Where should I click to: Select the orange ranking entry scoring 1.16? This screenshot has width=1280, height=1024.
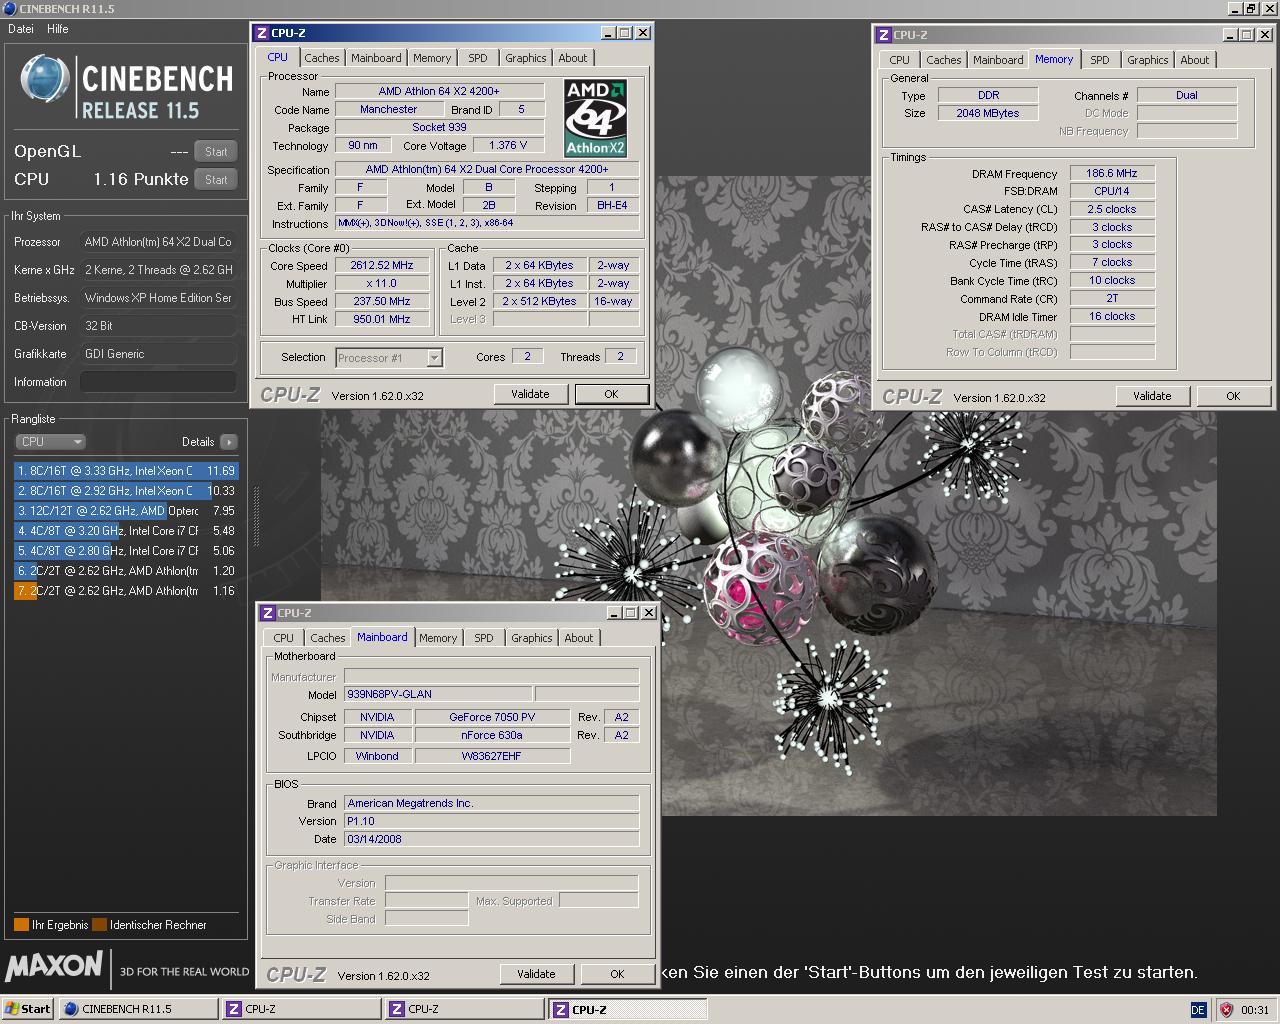[x=126, y=591]
